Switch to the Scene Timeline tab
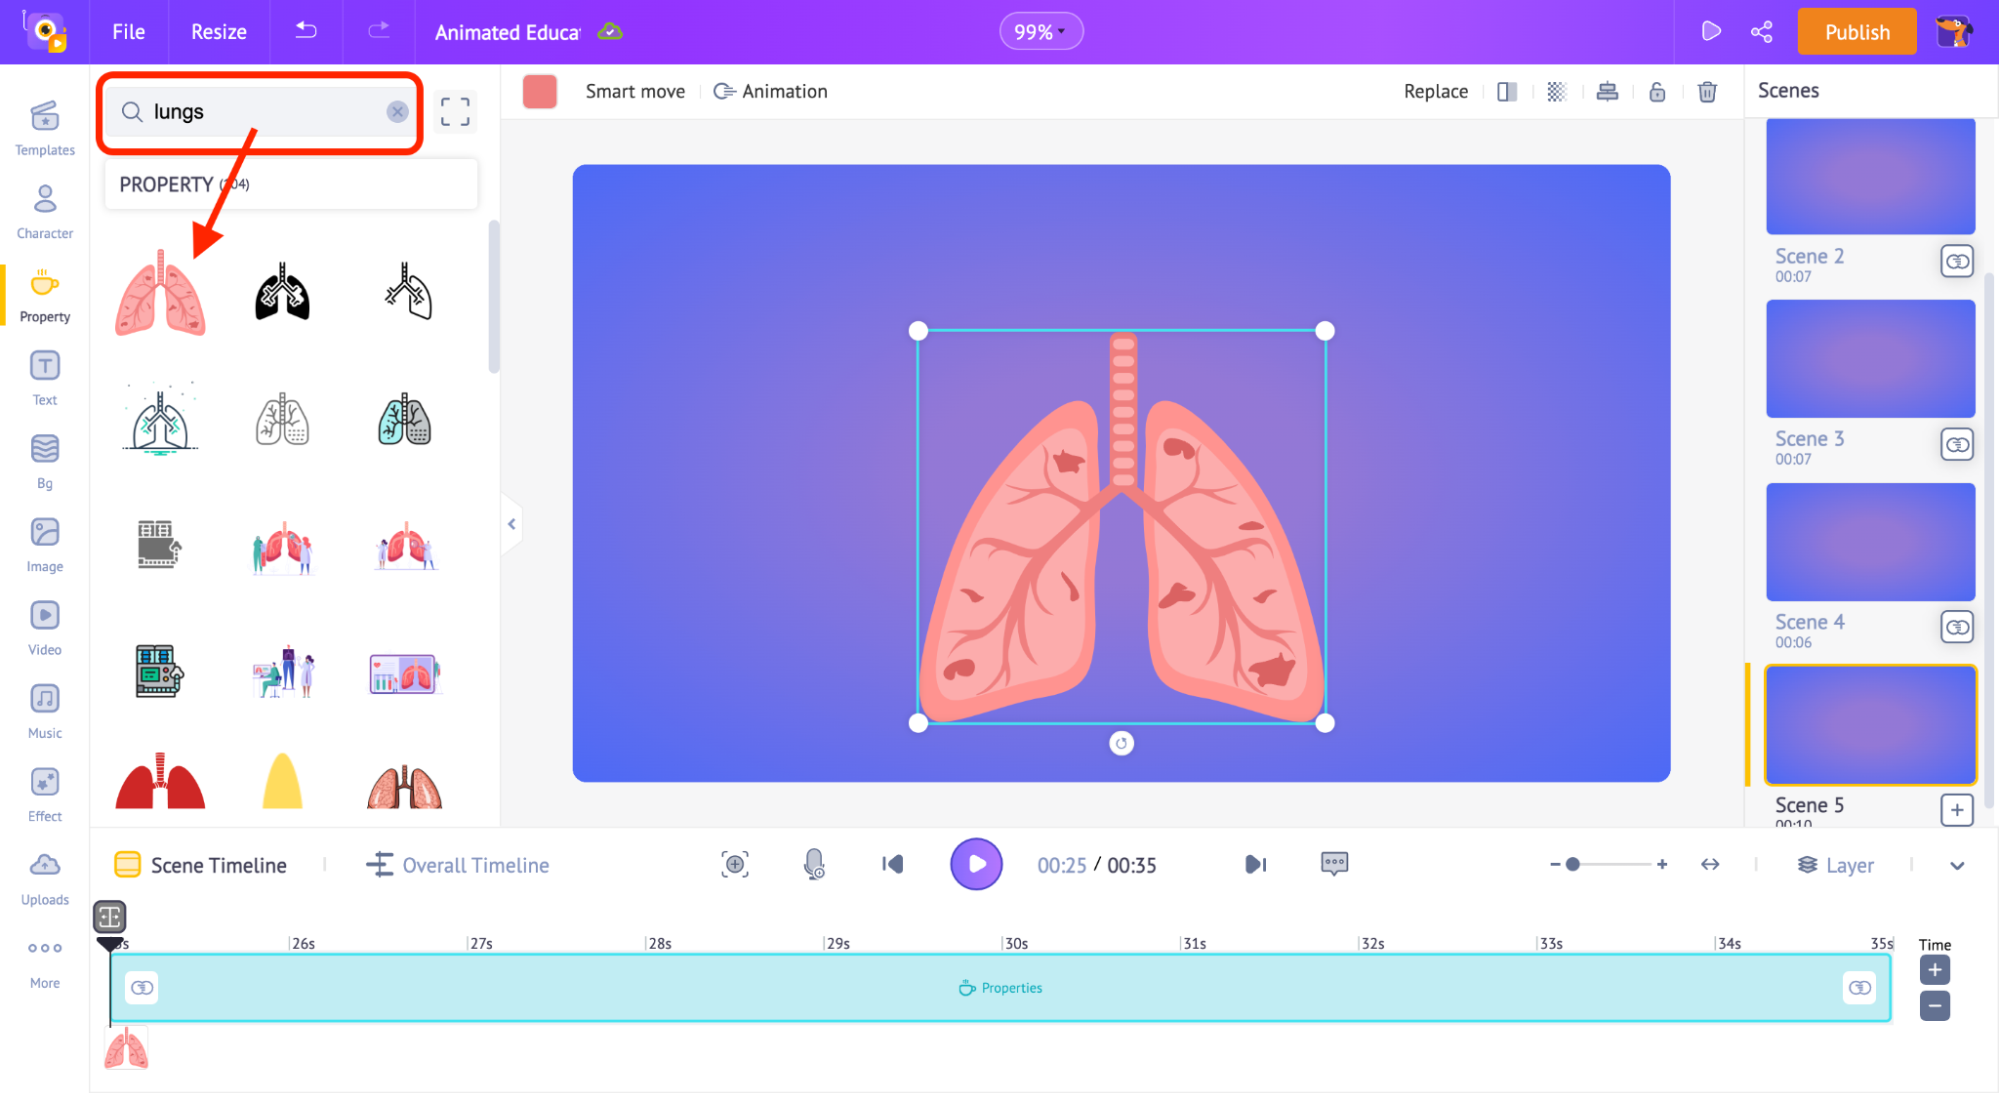The width and height of the screenshot is (1999, 1094). click(x=201, y=865)
